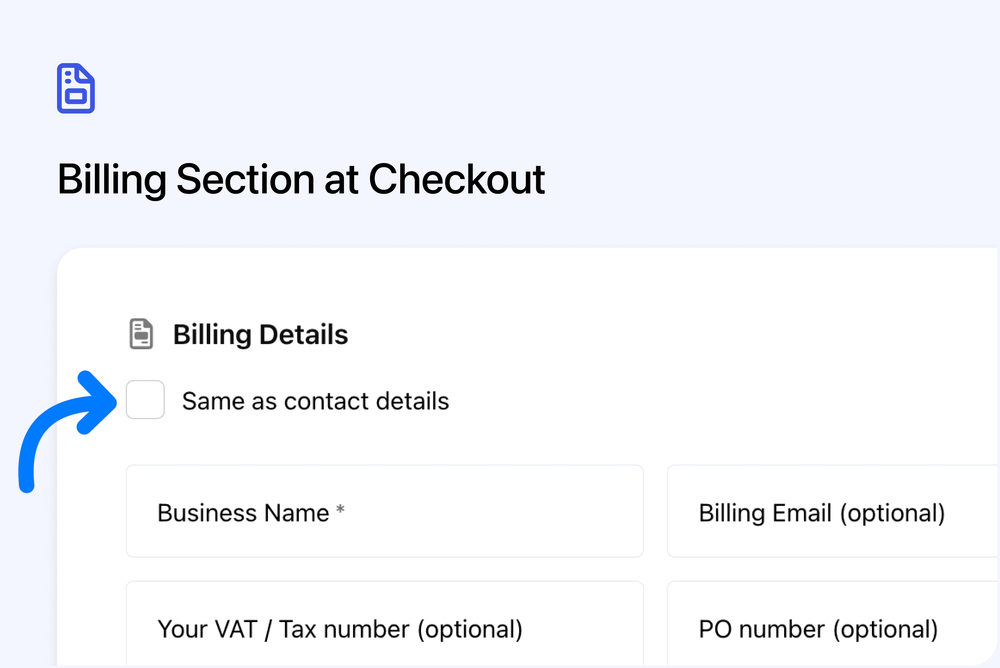Tick the checkbox beside Same as contact details
The height and width of the screenshot is (668, 1000).
[145, 399]
